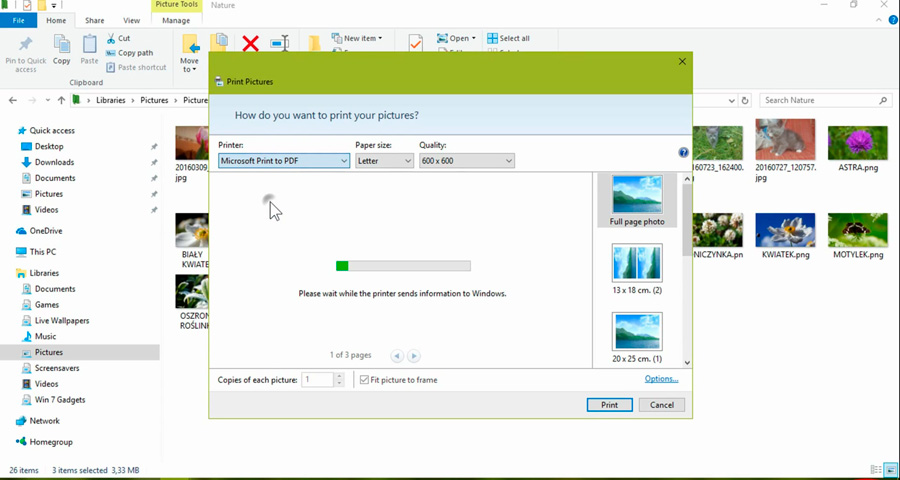This screenshot has height=480, width=900.
Task: Select Live Wallpapers in sidebar
Action: pyautogui.click(x=61, y=320)
